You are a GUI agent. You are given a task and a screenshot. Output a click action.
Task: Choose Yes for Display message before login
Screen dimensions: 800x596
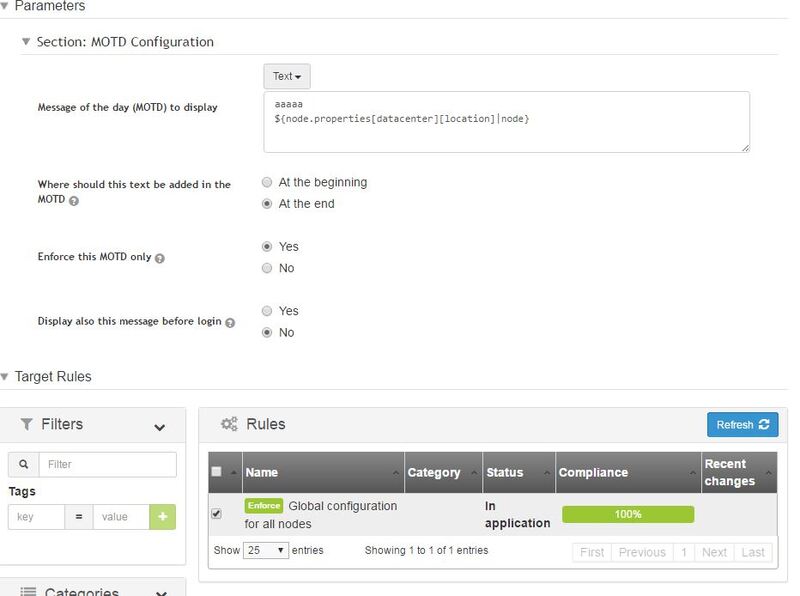(267, 311)
